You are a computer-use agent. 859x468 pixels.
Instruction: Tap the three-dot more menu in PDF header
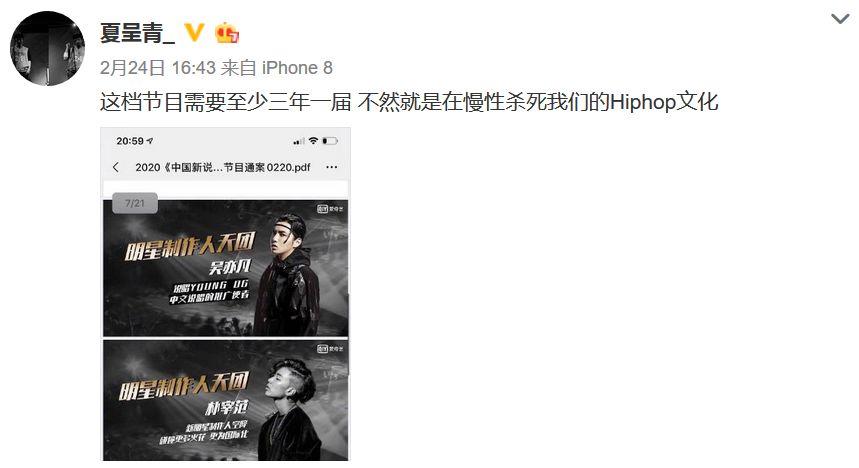click(331, 167)
